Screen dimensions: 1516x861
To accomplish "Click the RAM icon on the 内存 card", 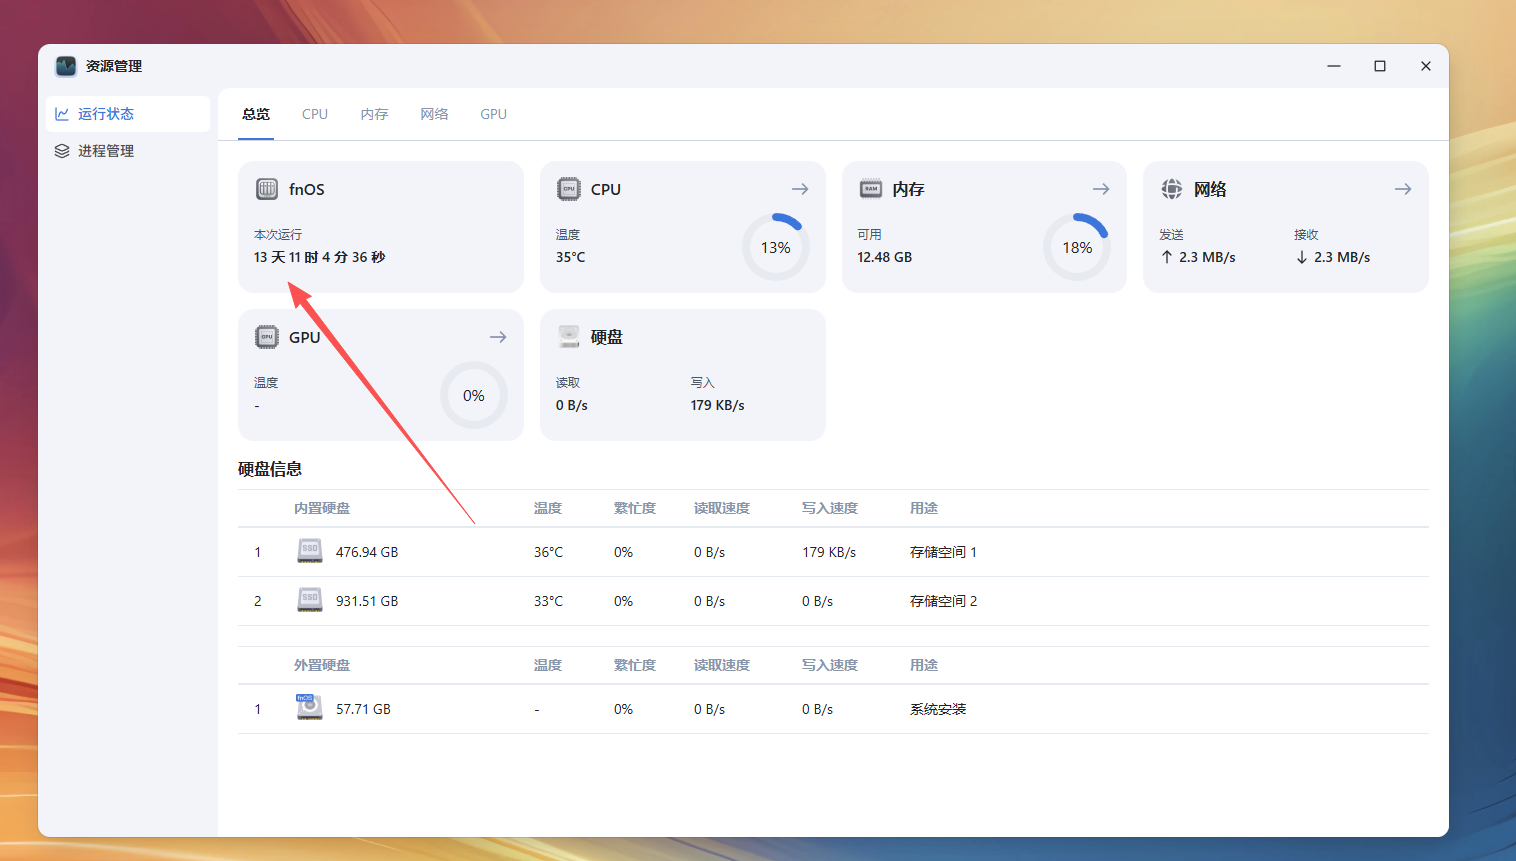I will pyautogui.click(x=871, y=189).
